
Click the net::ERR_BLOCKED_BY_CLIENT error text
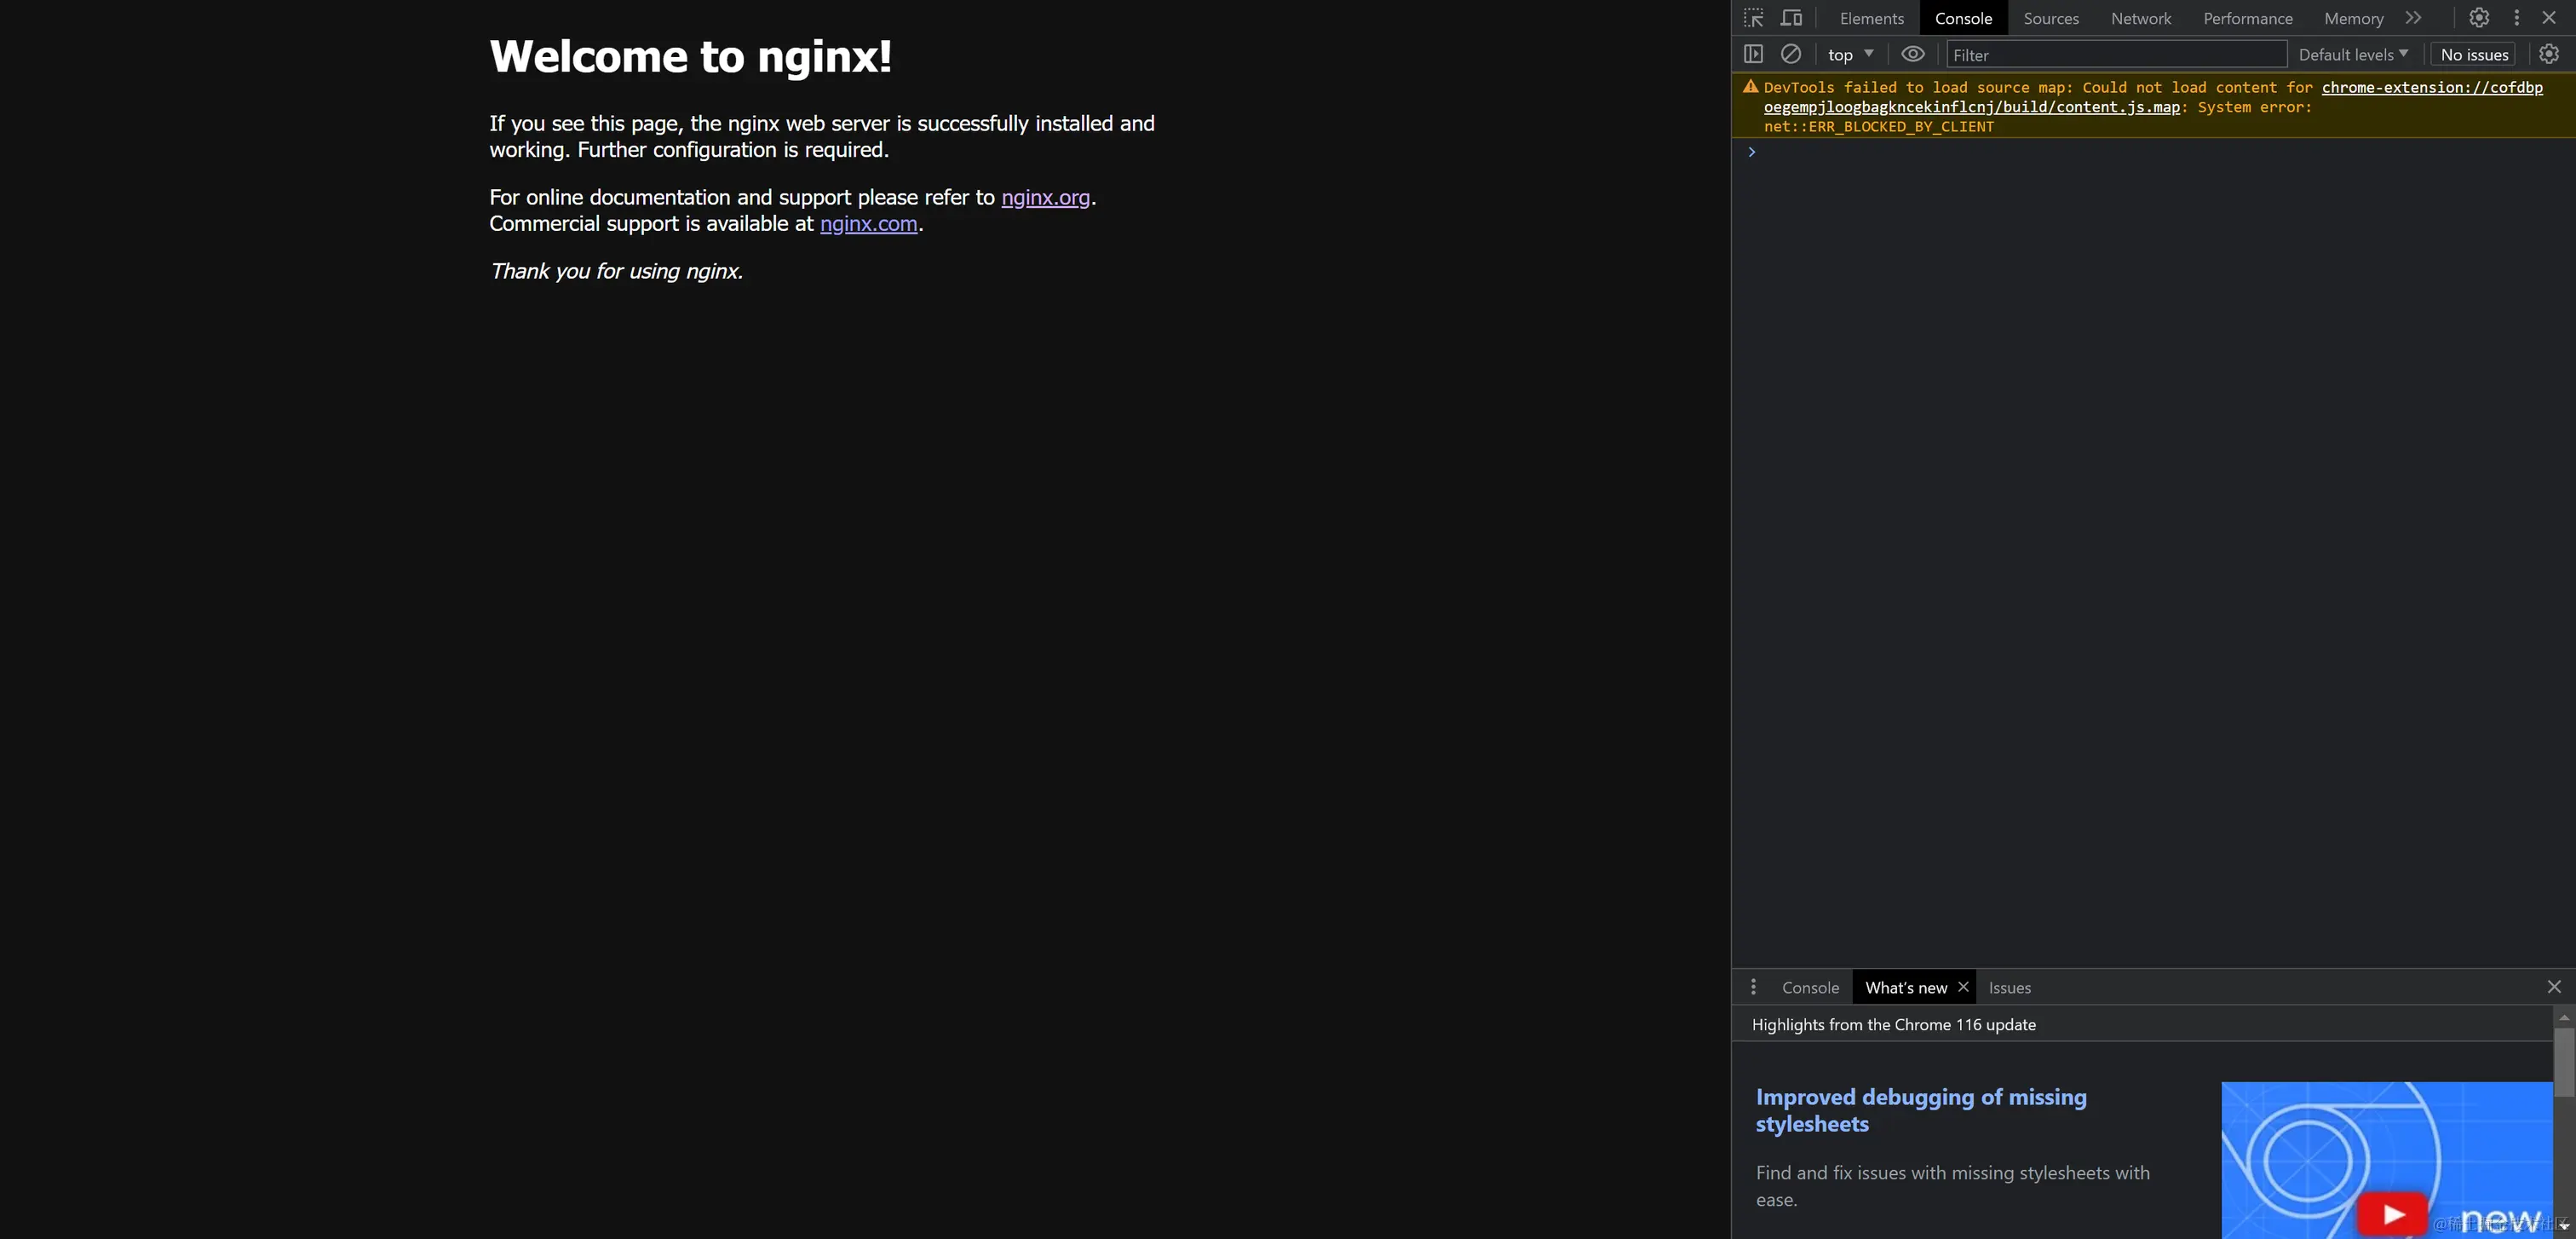[1878, 127]
